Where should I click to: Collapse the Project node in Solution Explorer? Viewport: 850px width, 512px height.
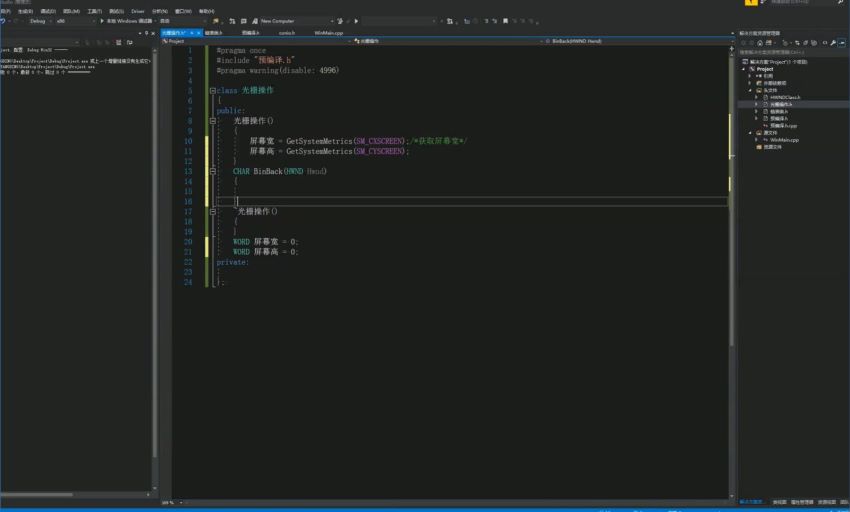click(x=745, y=69)
